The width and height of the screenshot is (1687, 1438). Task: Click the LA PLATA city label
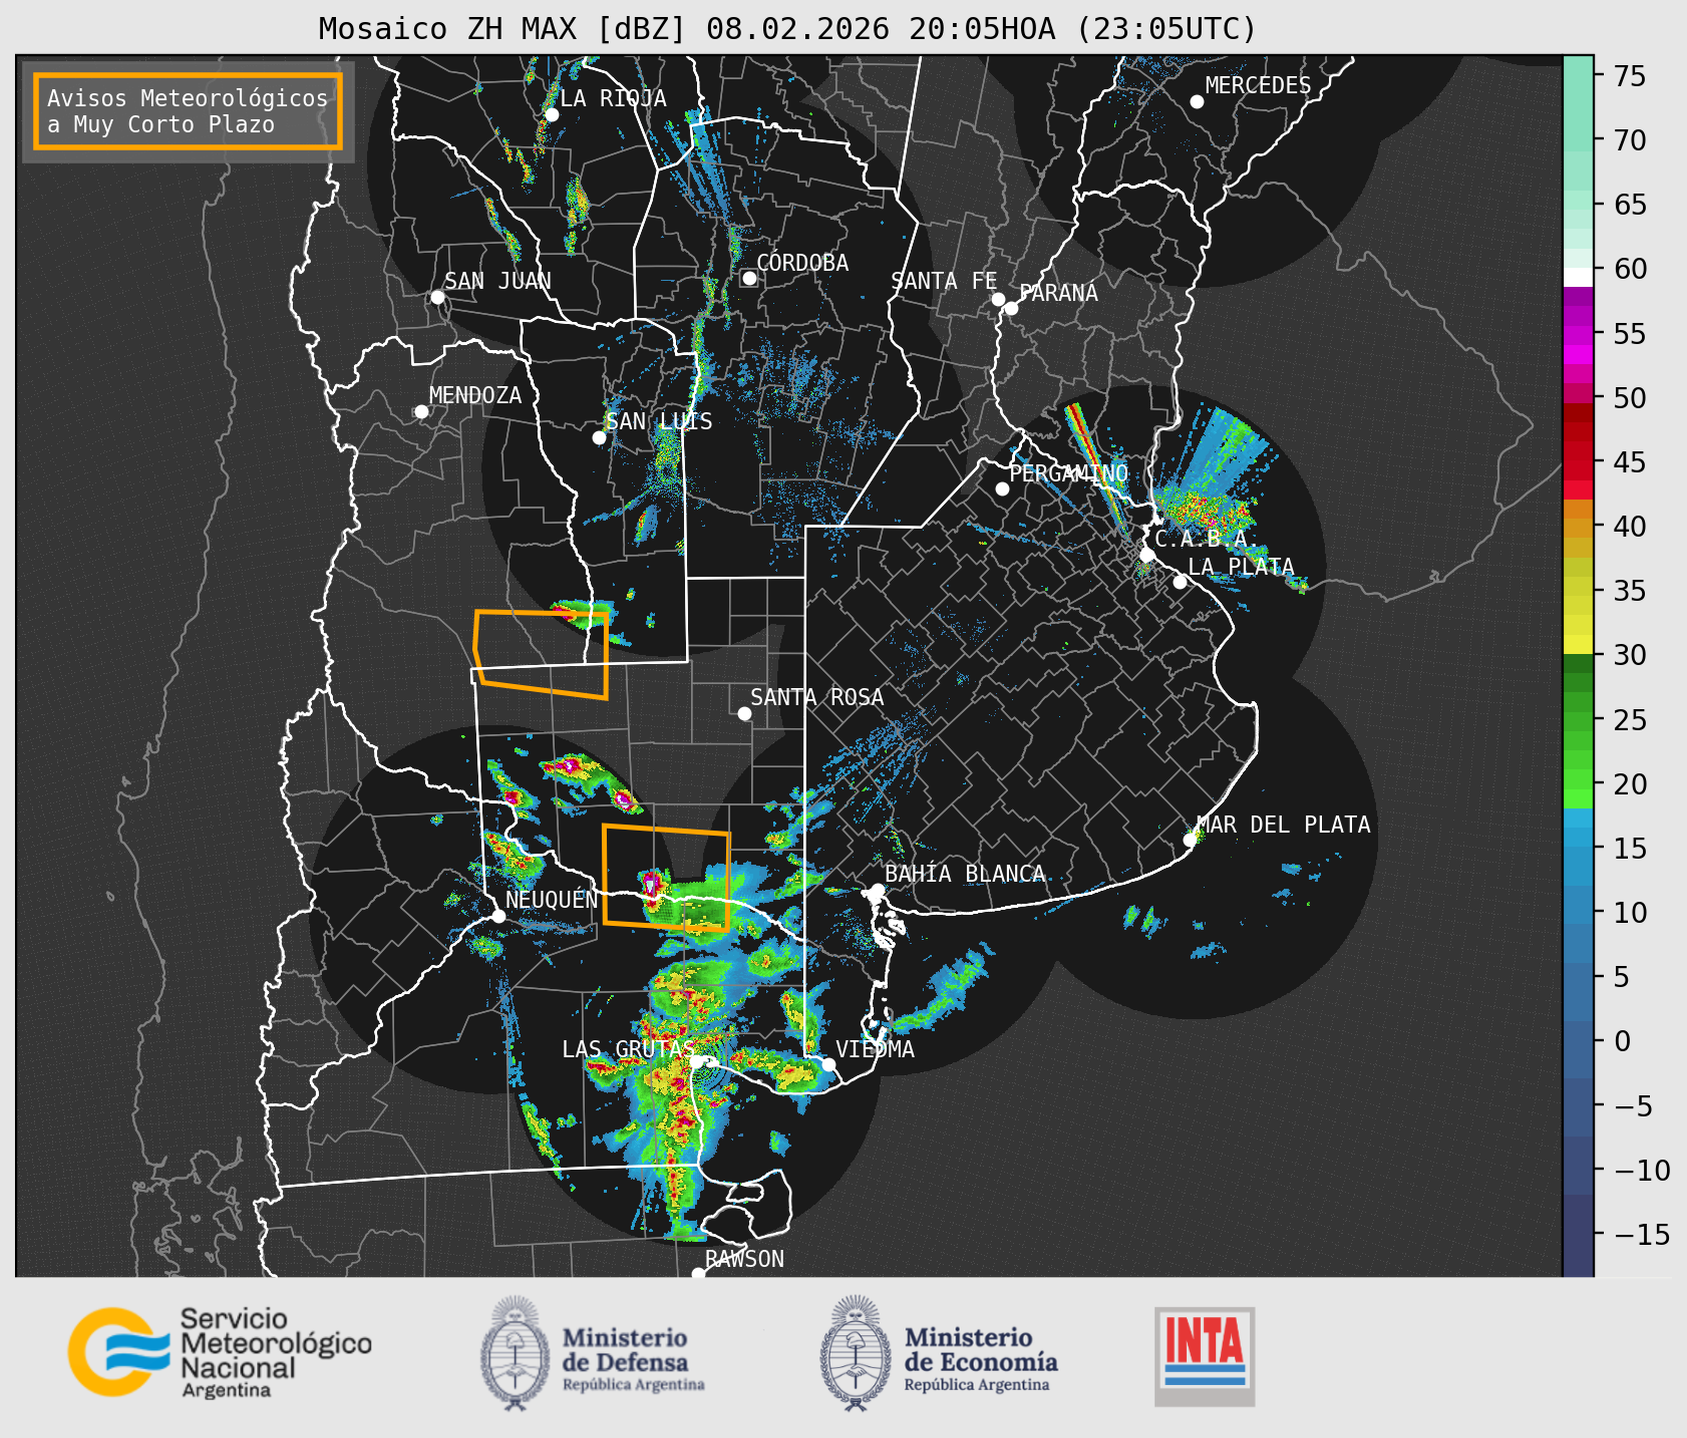coord(1241,567)
